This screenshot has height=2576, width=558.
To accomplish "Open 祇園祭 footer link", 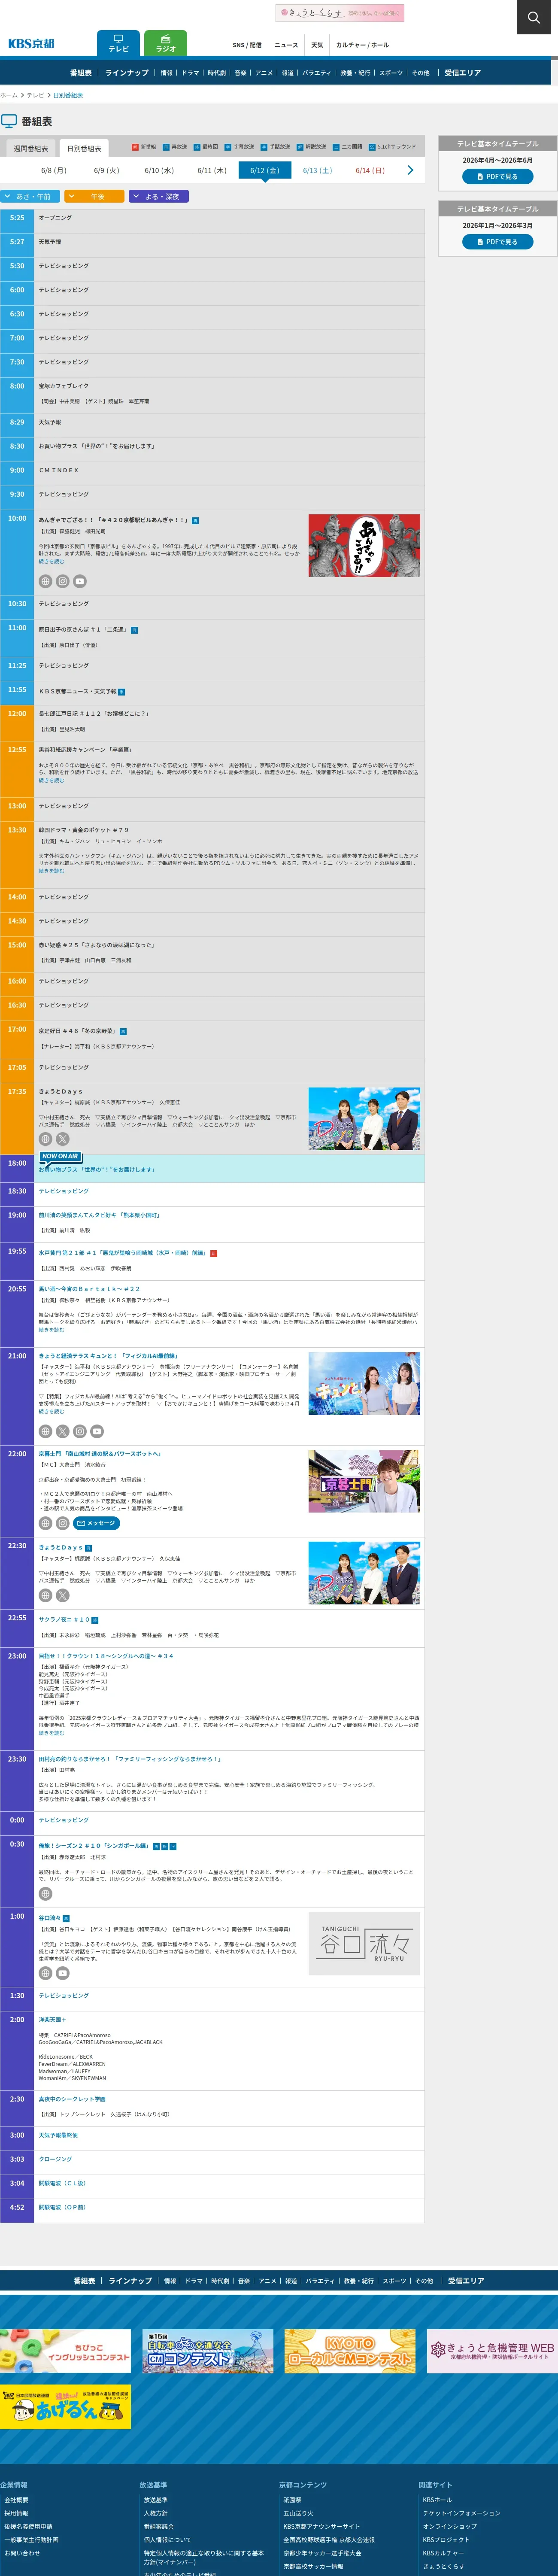I will pos(292,2500).
